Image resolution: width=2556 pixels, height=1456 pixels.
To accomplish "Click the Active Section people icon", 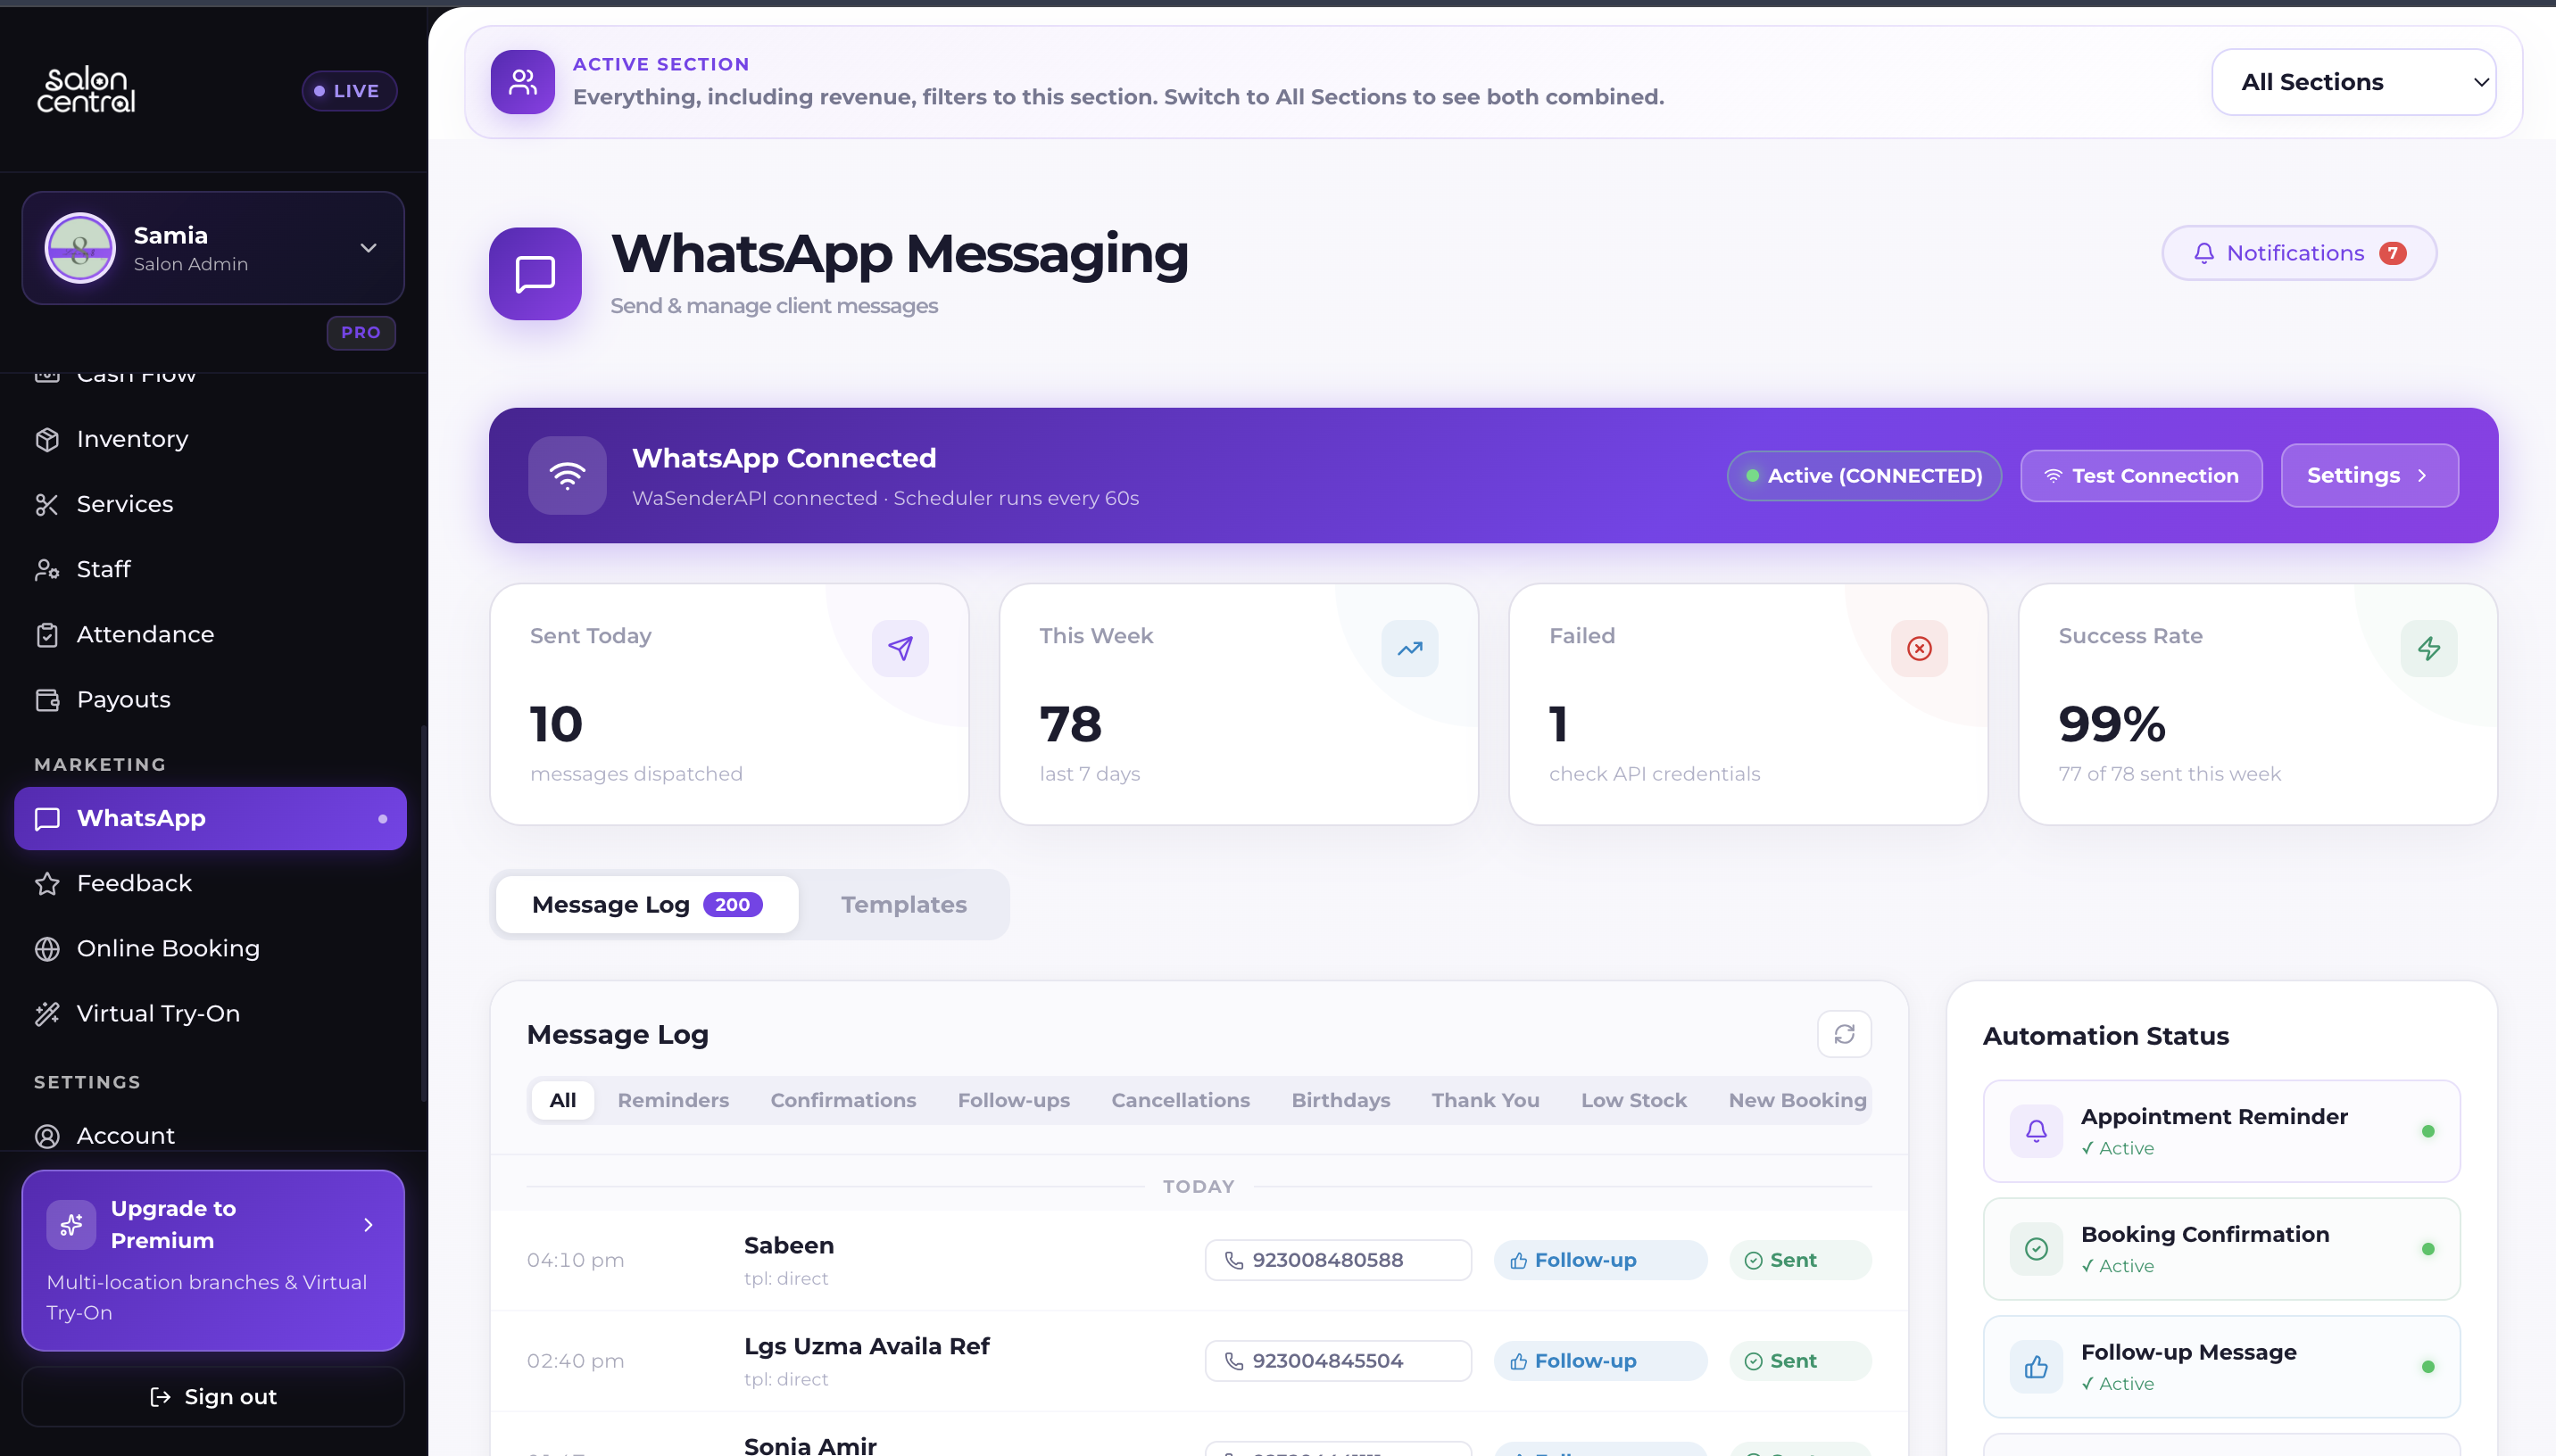I will click(523, 82).
